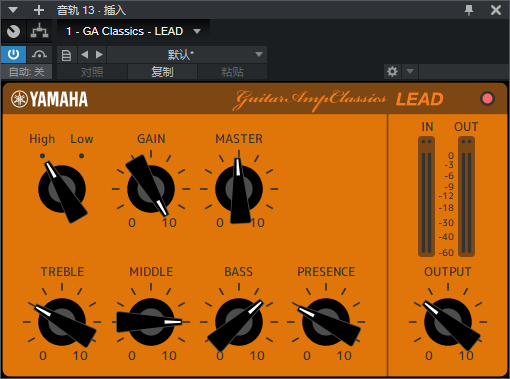Expand the GA Classics - LEAD plugin dropdown
The width and height of the screenshot is (510, 379).
click(x=197, y=31)
